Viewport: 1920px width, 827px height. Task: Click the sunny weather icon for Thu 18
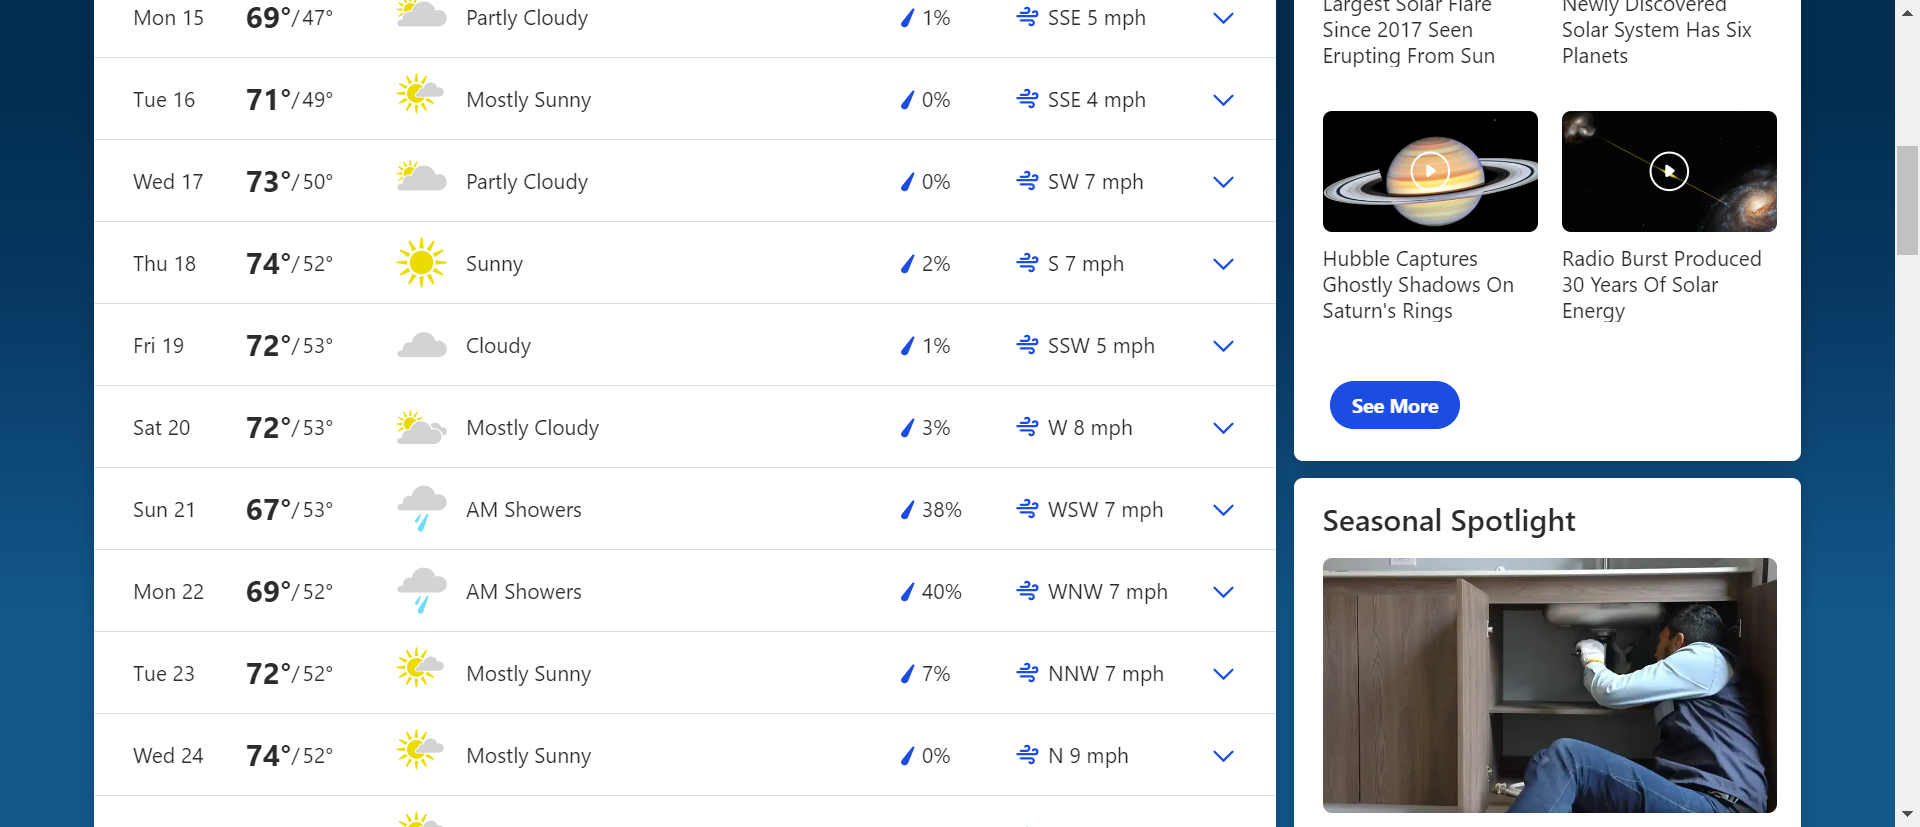(421, 263)
